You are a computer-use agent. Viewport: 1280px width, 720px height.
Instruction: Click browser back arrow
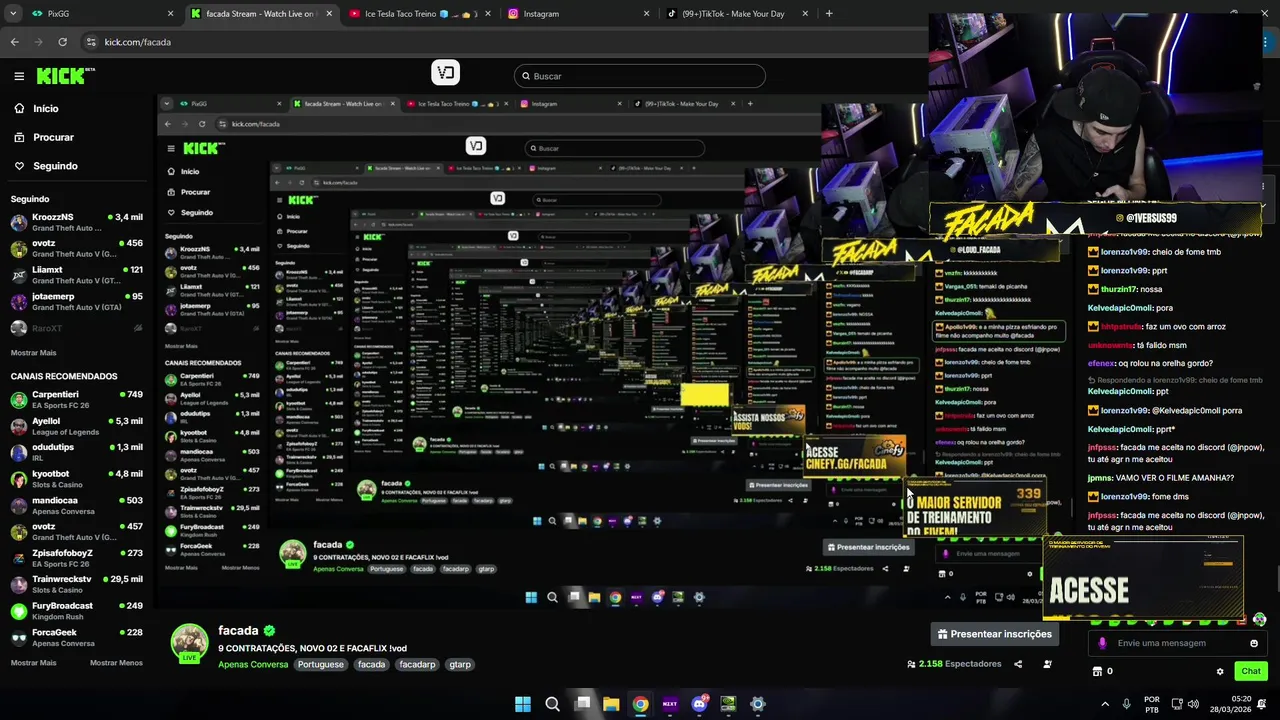pyautogui.click(x=14, y=42)
